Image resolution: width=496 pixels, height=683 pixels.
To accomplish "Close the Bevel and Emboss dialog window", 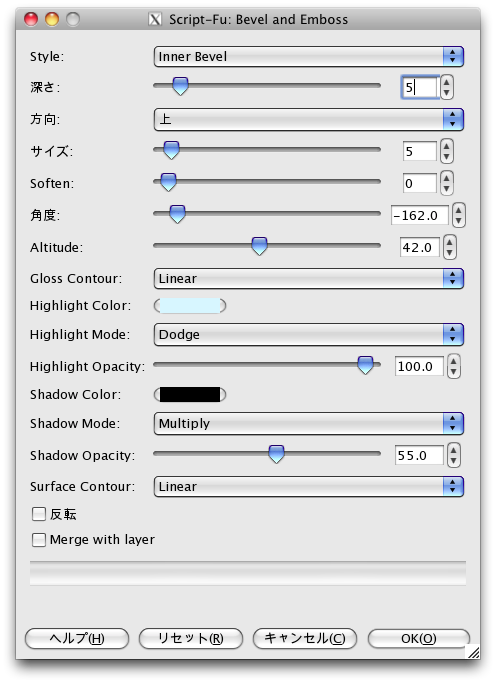I will click(31, 19).
